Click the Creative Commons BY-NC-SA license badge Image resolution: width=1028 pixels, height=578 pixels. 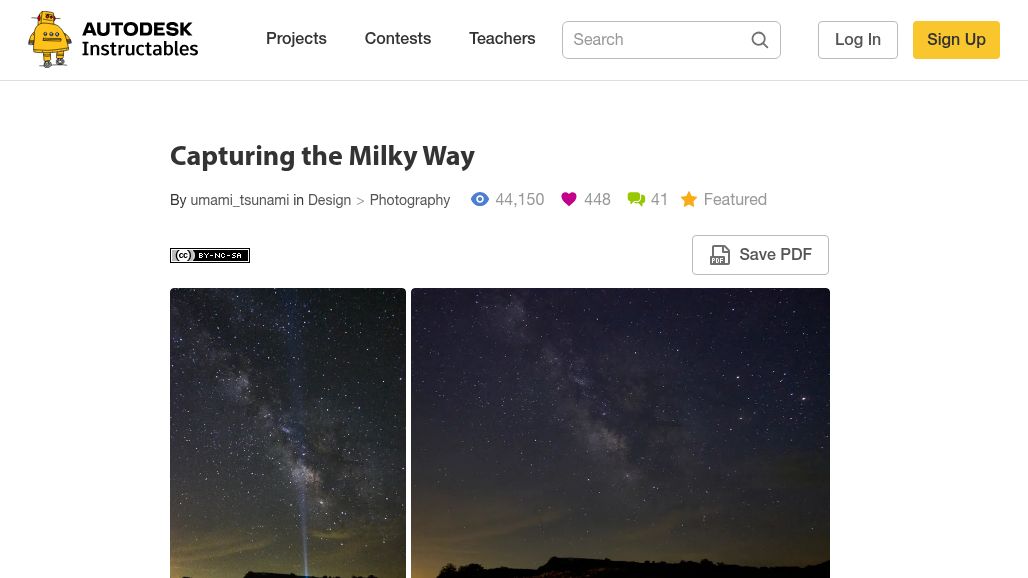(210, 255)
